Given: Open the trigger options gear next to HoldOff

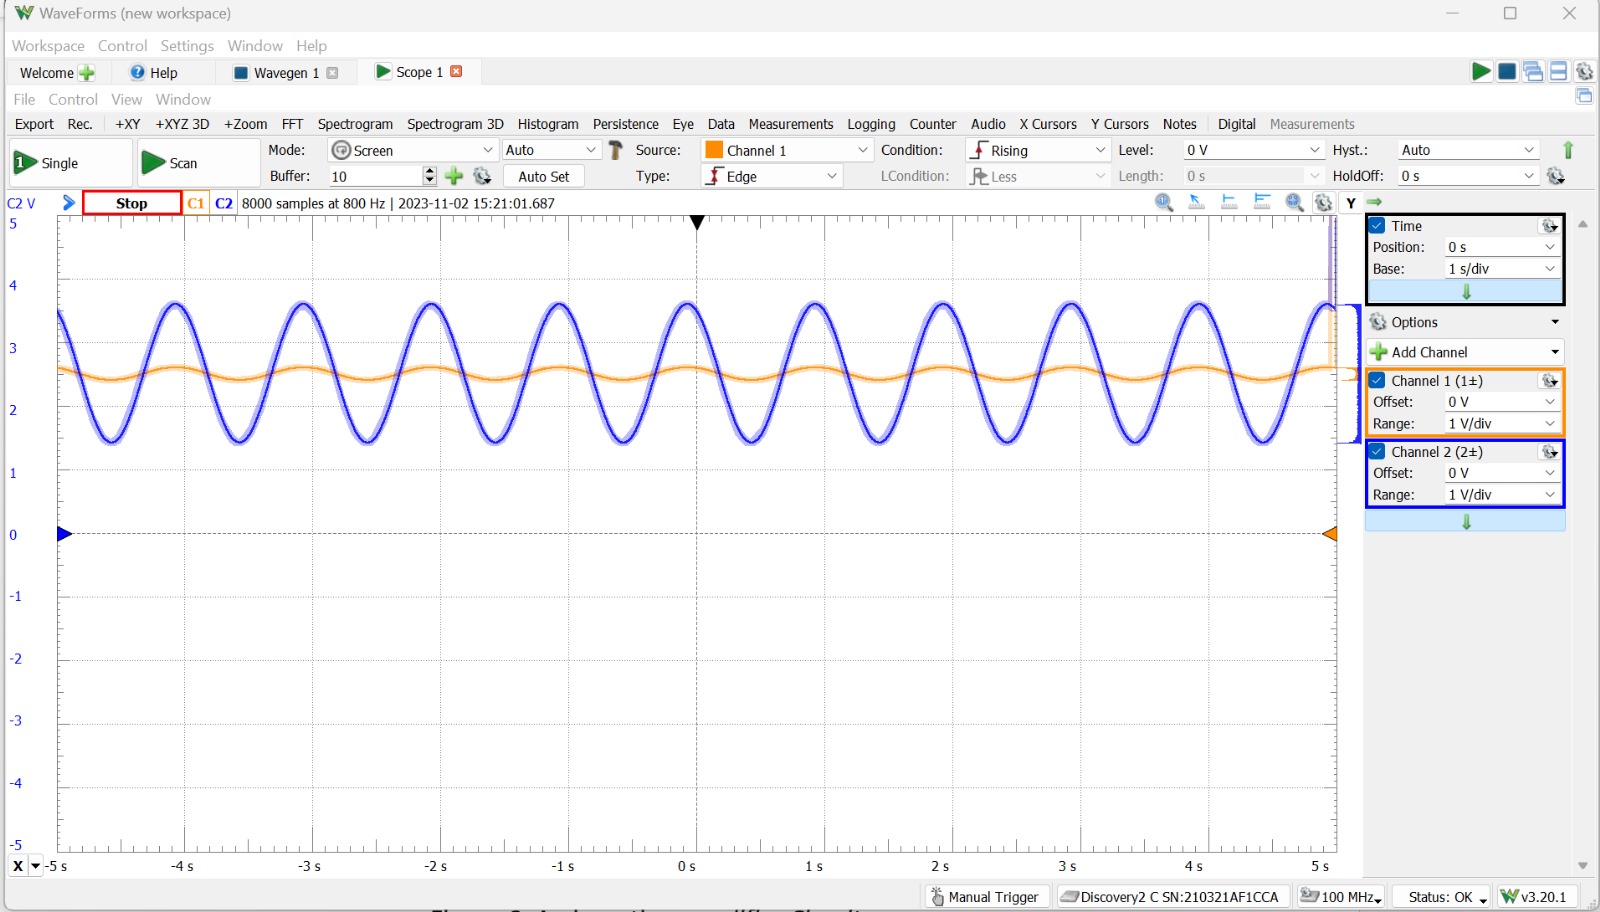Looking at the screenshot, I should (x=1557, y=175).
